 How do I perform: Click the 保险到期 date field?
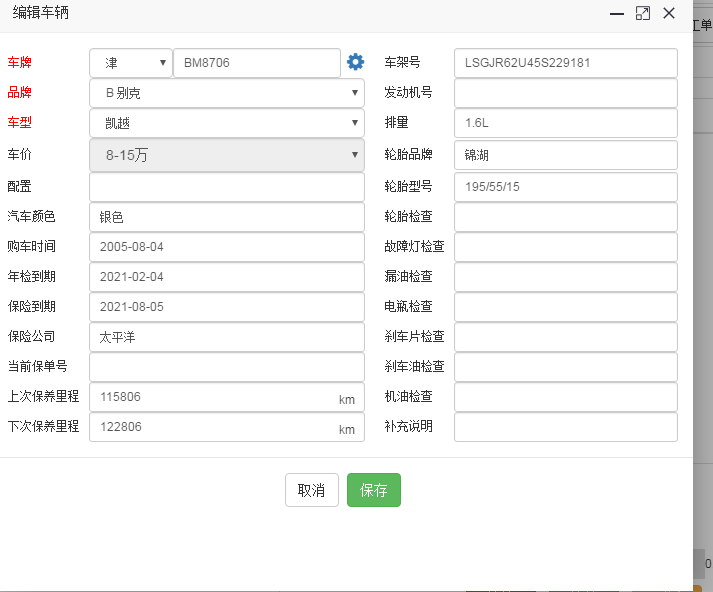click(227, 306)
